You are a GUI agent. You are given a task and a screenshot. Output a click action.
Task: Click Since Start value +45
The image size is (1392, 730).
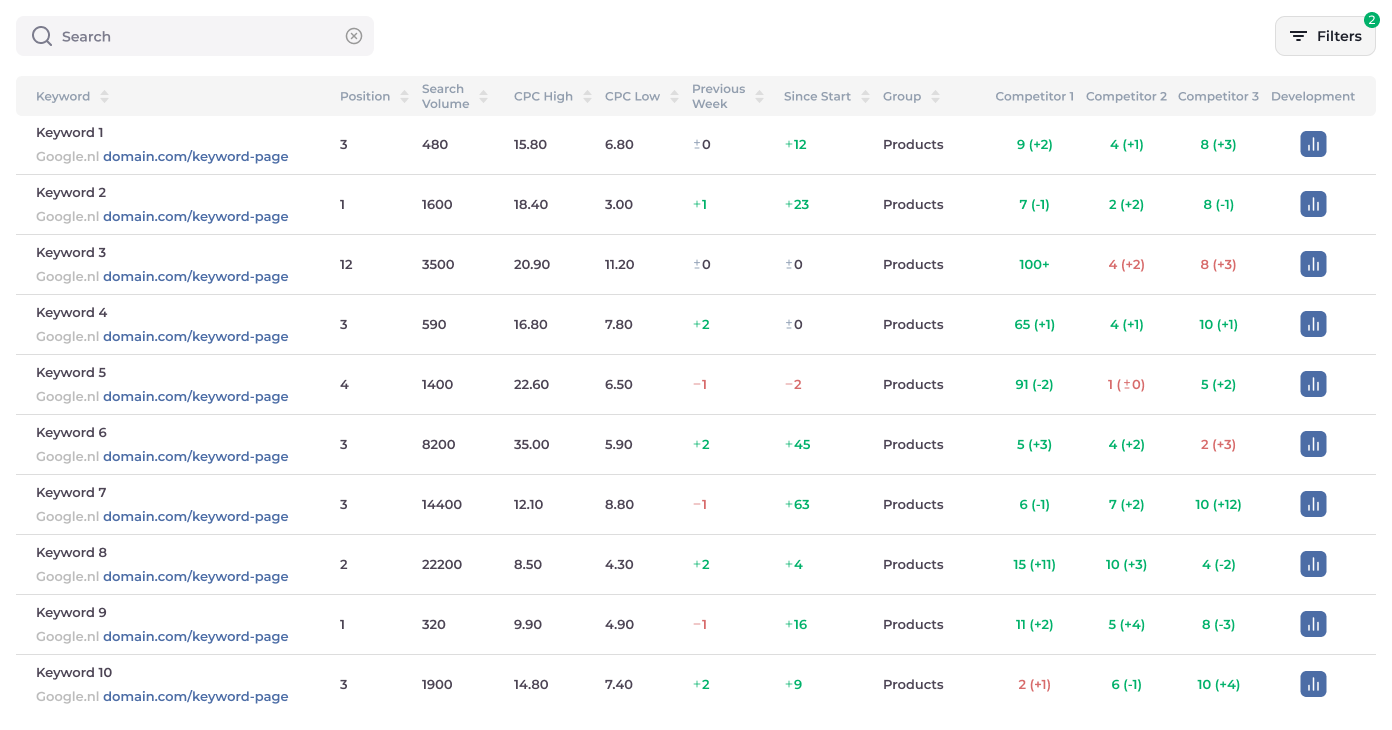pyautogui.click(x=797, y=445)
